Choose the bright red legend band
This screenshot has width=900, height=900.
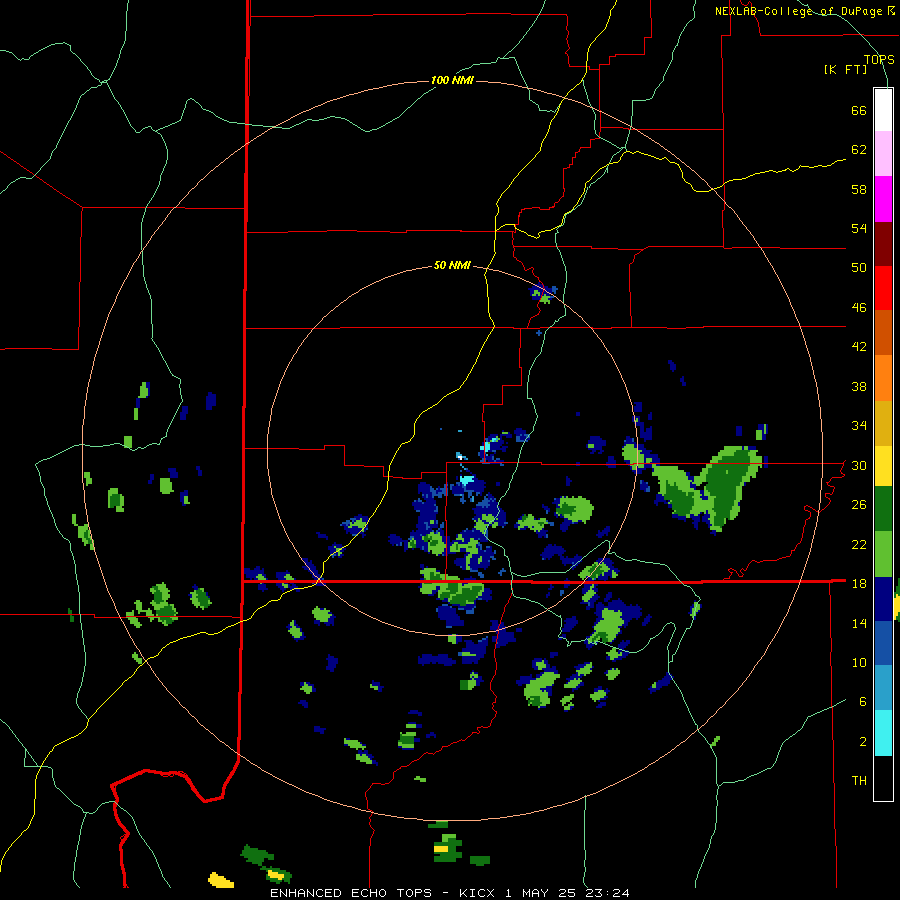pyautogui.click(x=883, y=288)
